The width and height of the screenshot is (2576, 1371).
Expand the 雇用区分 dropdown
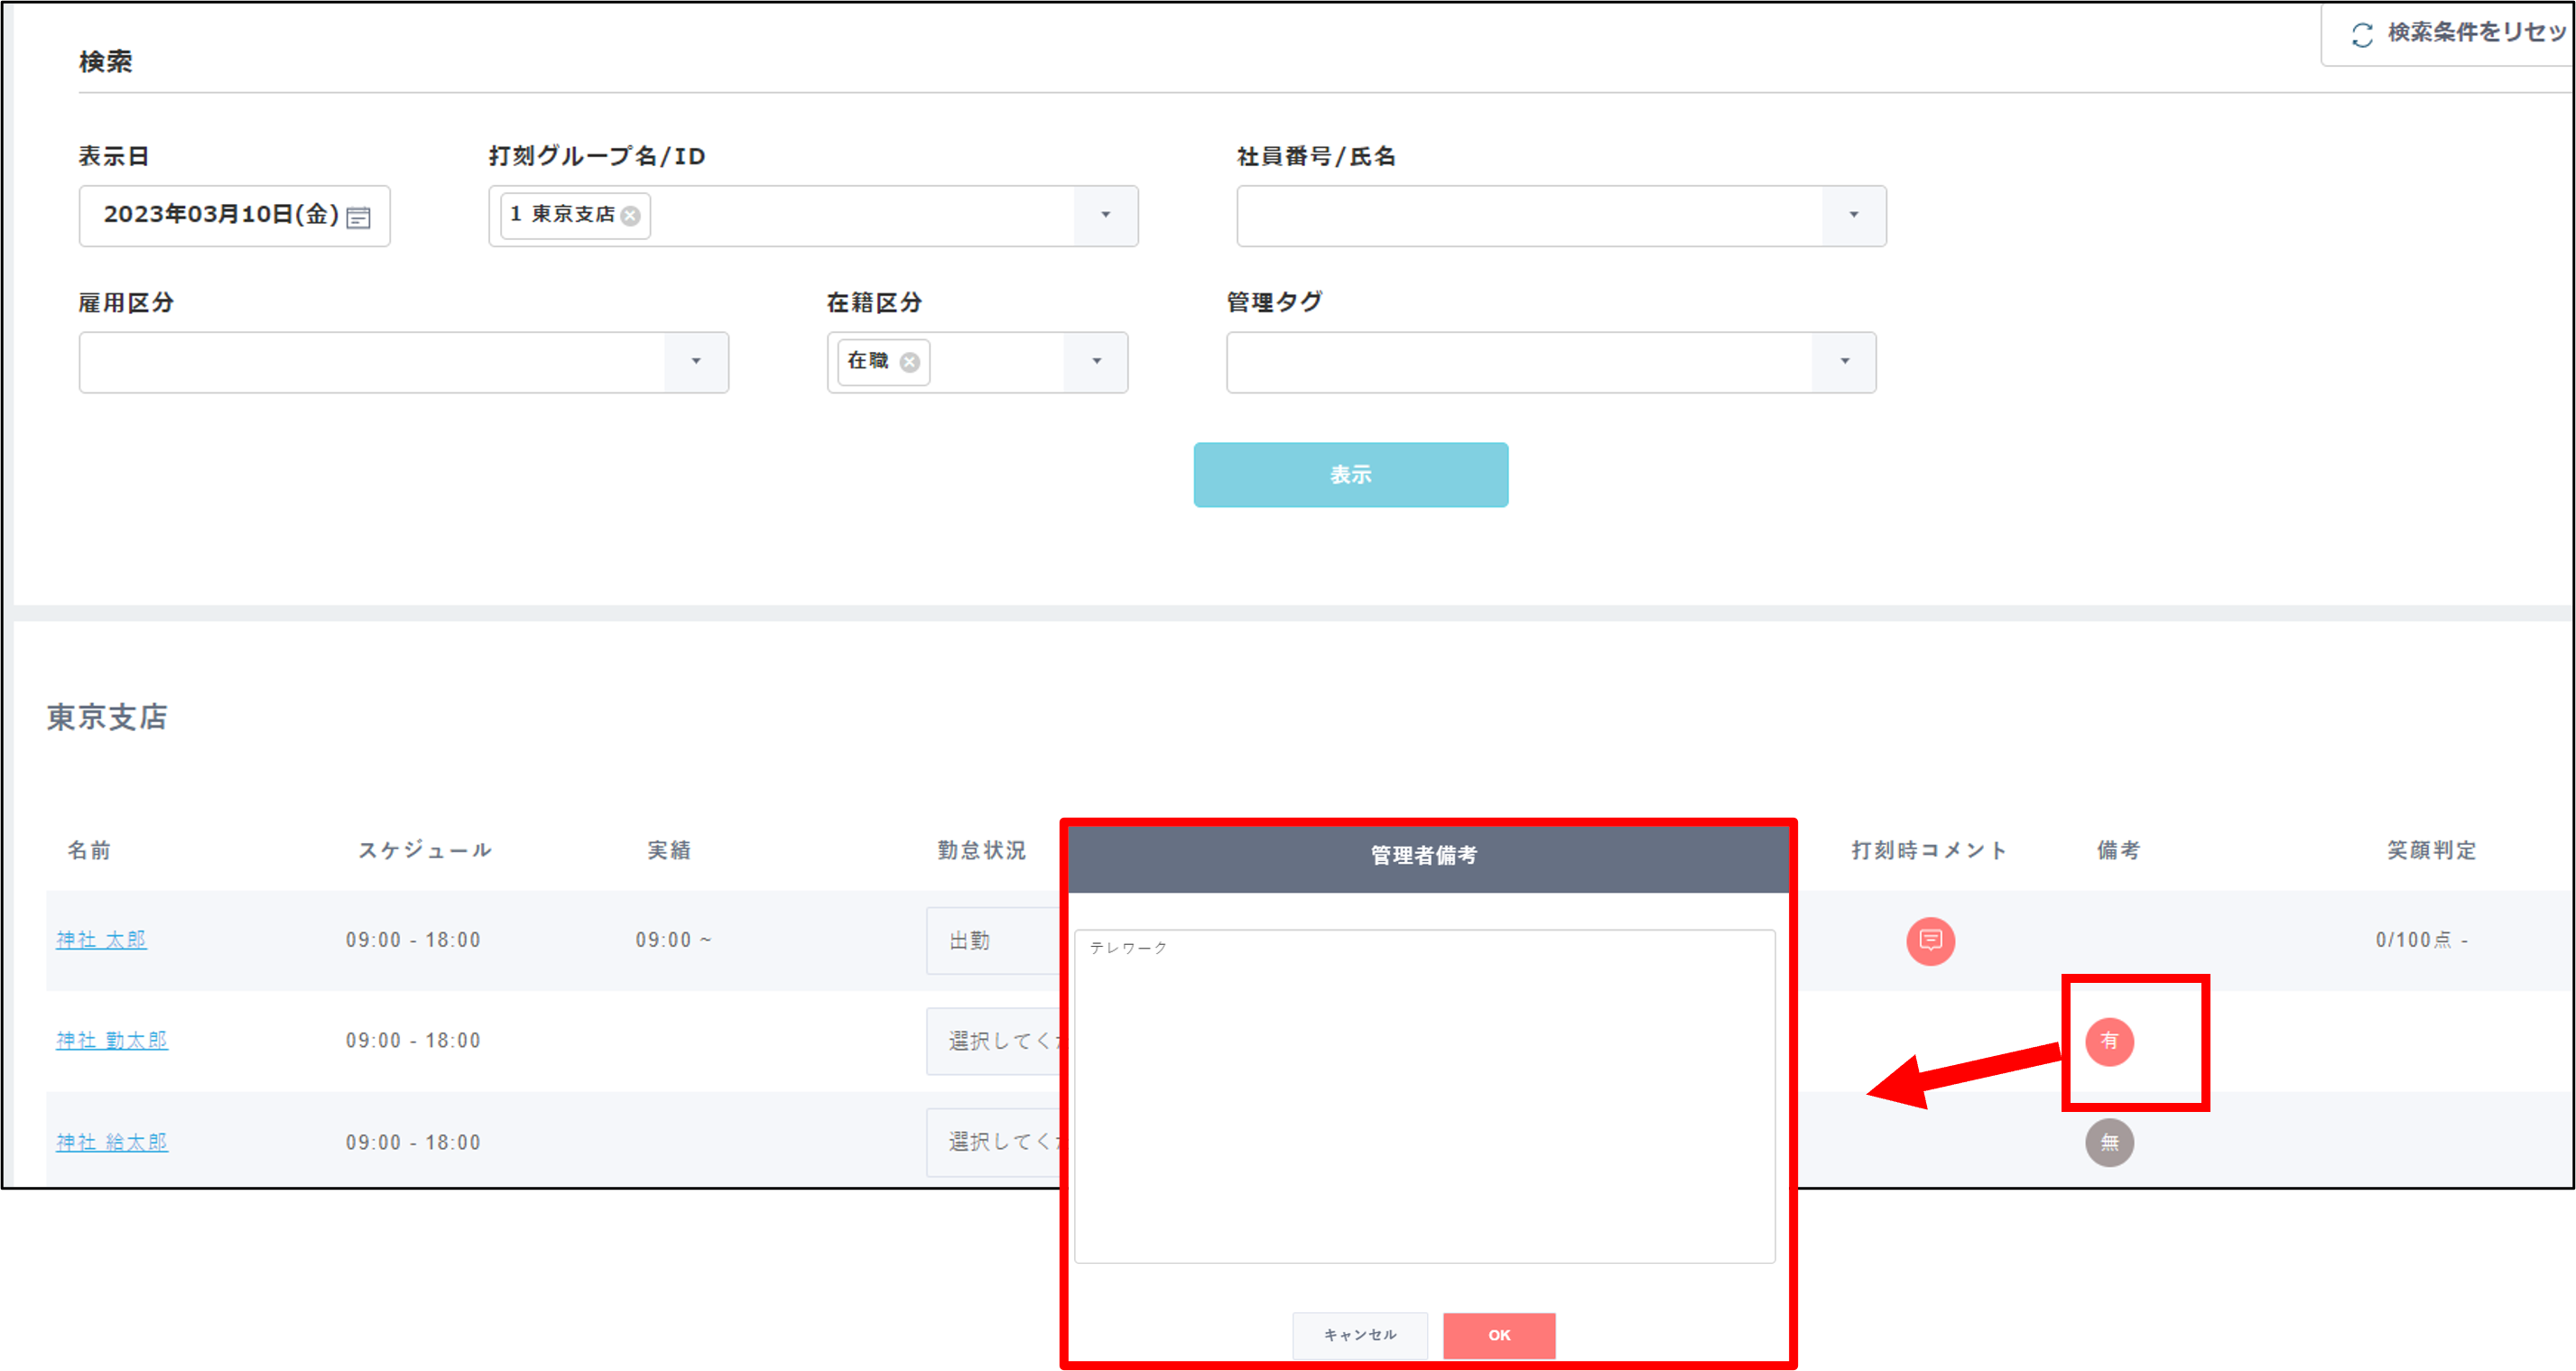(696, 362)
